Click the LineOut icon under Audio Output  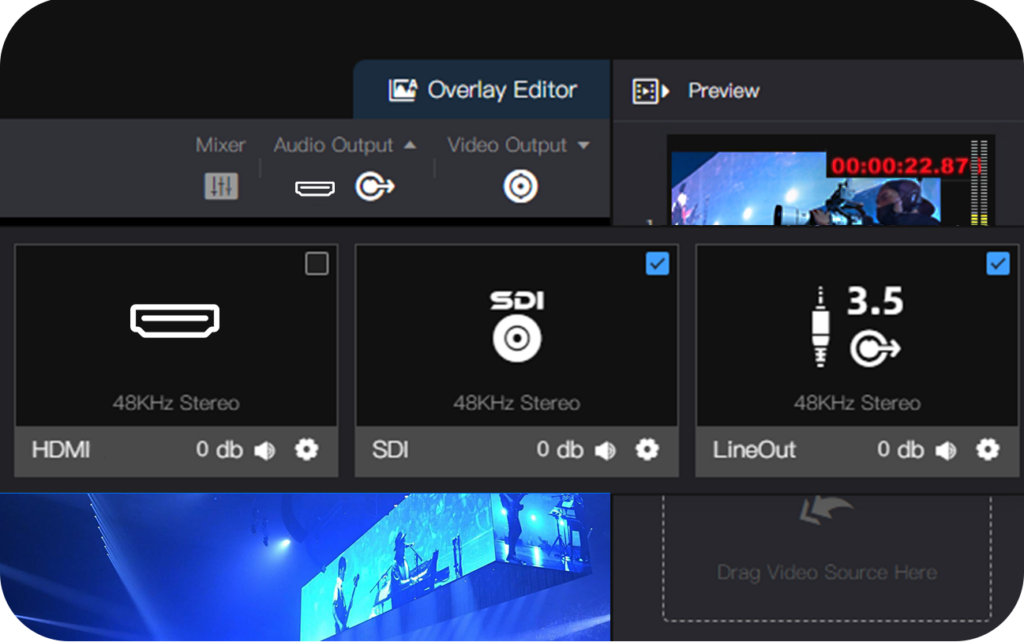pos(375,187)
